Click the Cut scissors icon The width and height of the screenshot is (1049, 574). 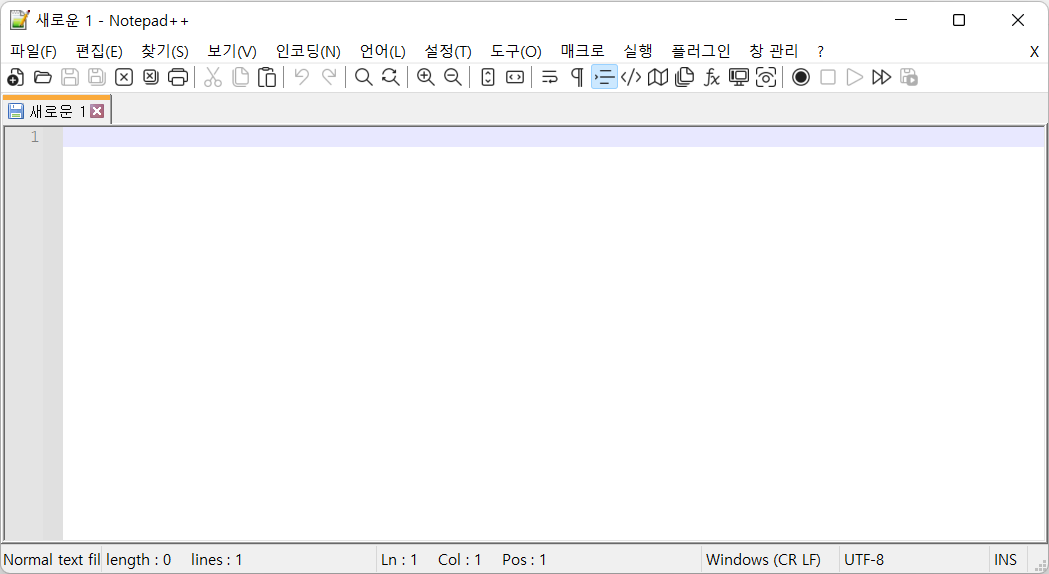(x=213, y=78)
